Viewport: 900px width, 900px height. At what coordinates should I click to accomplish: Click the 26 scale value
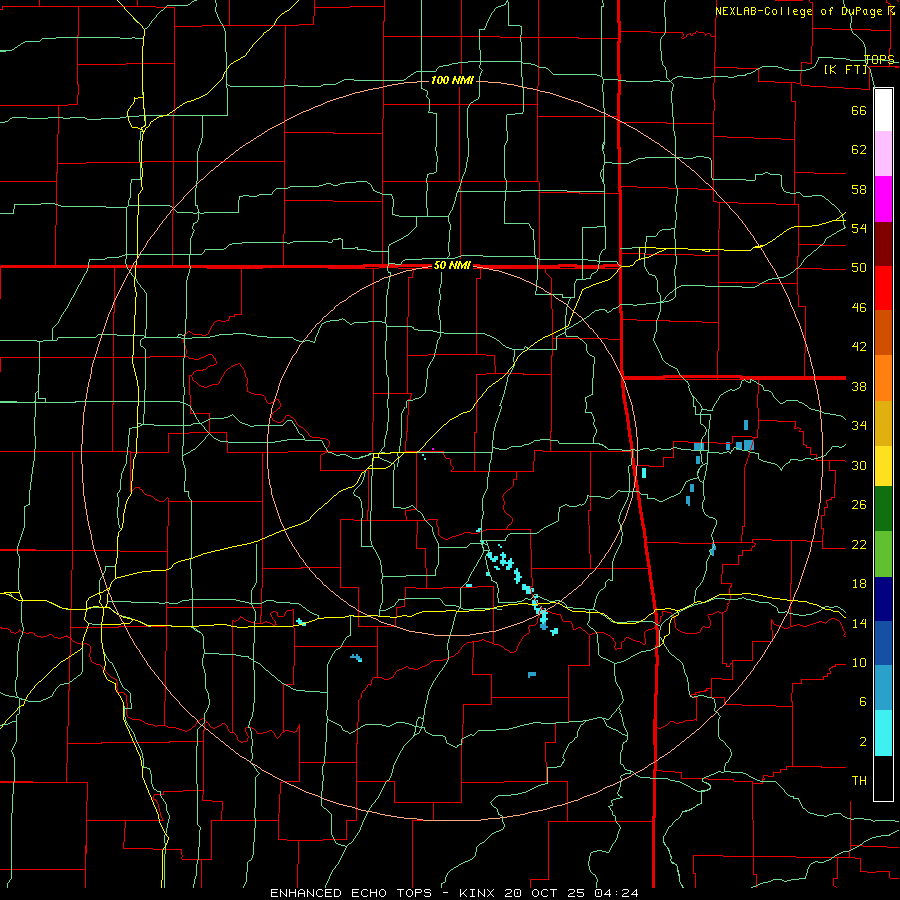click(x=859, y=505)
